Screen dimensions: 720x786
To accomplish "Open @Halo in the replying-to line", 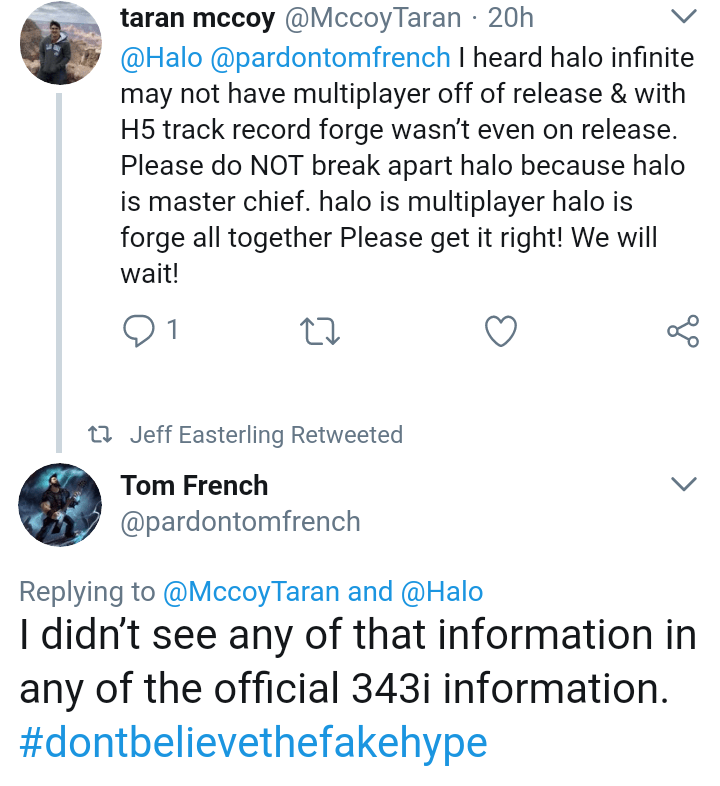I will point(441,592).
